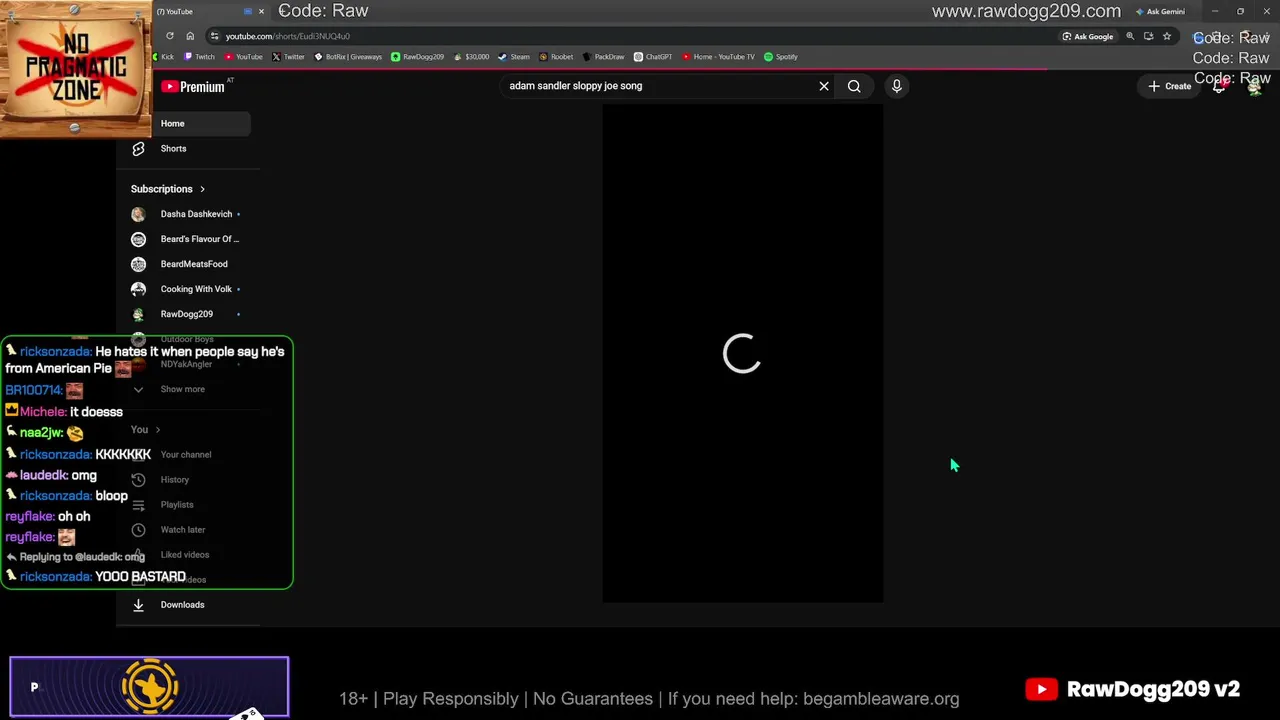The height and width of the screenshot is (720, 1280).
Task: Open Dasha Dashkevich channel avatar
Action: 138,214
